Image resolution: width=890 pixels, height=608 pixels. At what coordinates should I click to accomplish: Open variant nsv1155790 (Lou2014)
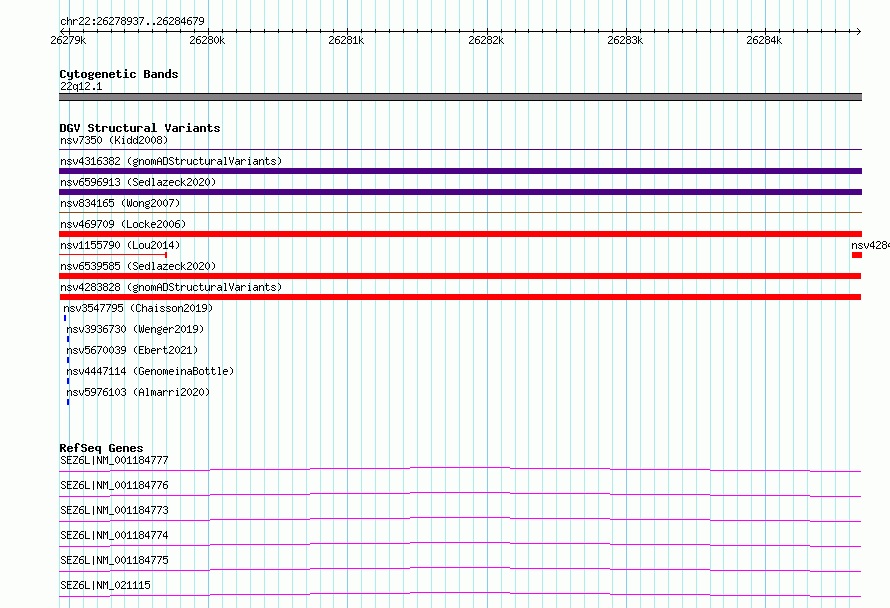[120, 245]
